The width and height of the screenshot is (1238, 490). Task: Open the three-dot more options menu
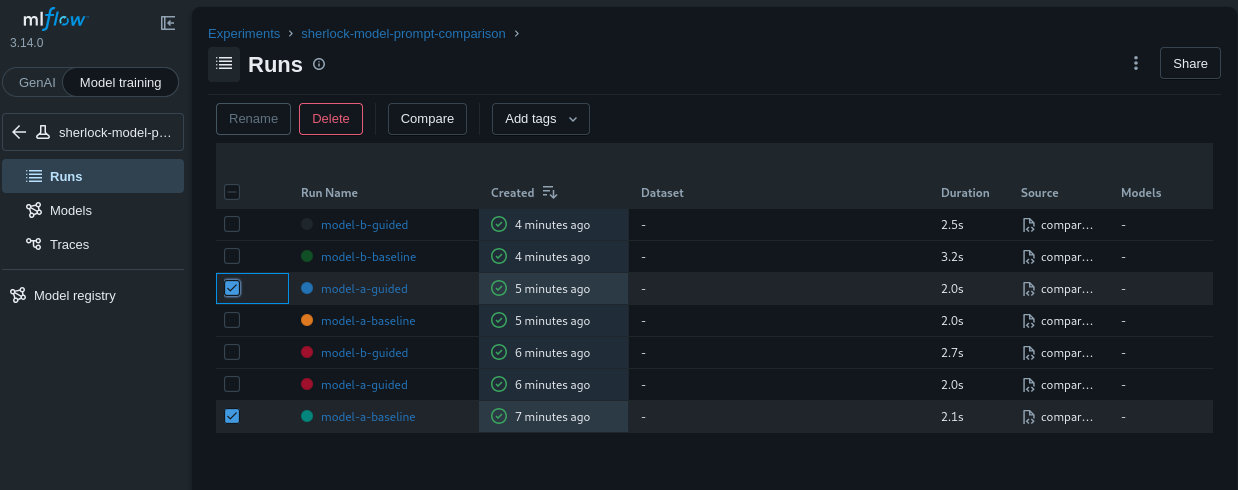[1136, 63]
